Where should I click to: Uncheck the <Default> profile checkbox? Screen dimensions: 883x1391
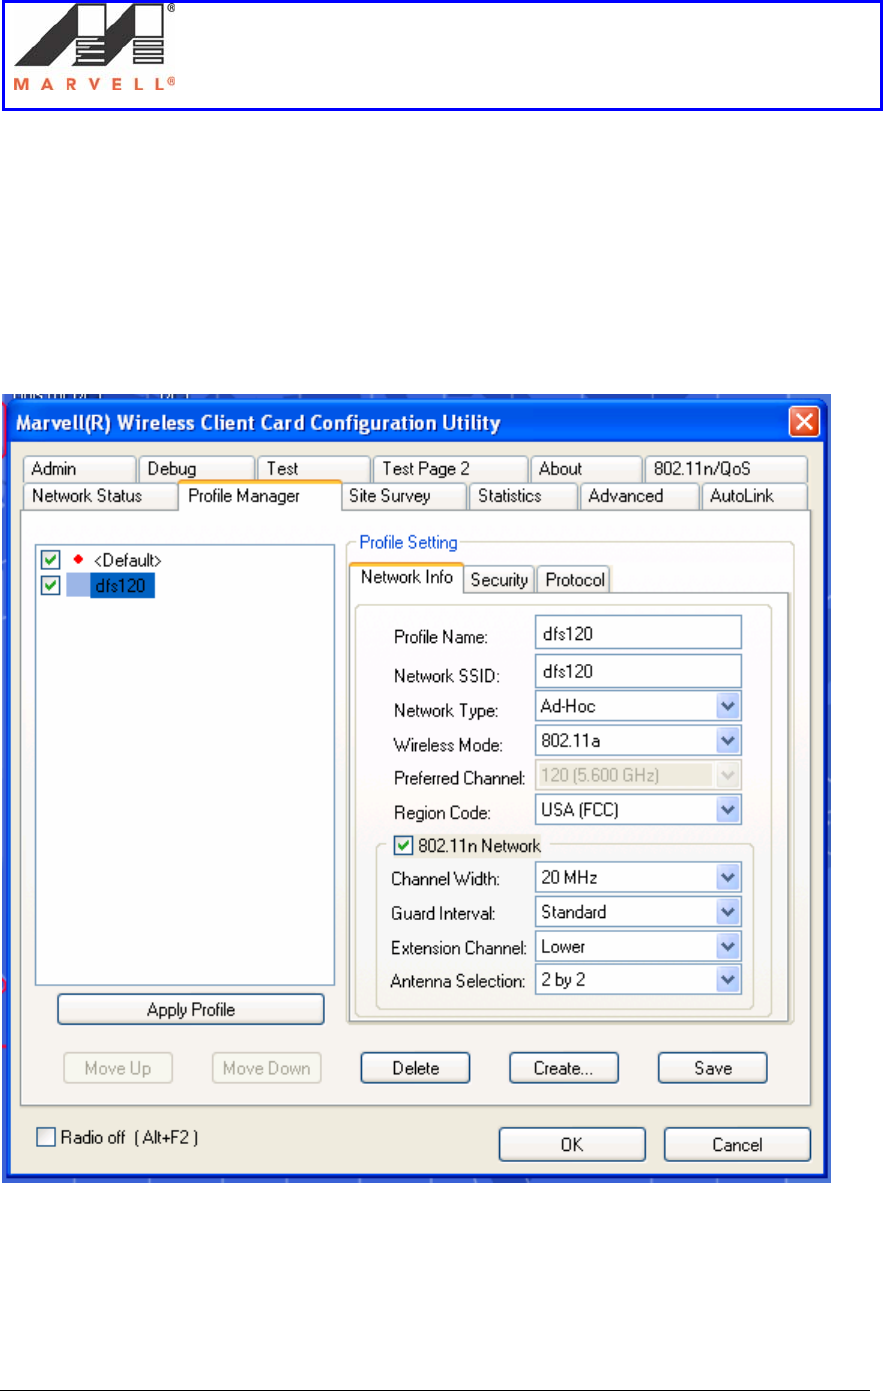click(x=51, y=560)
